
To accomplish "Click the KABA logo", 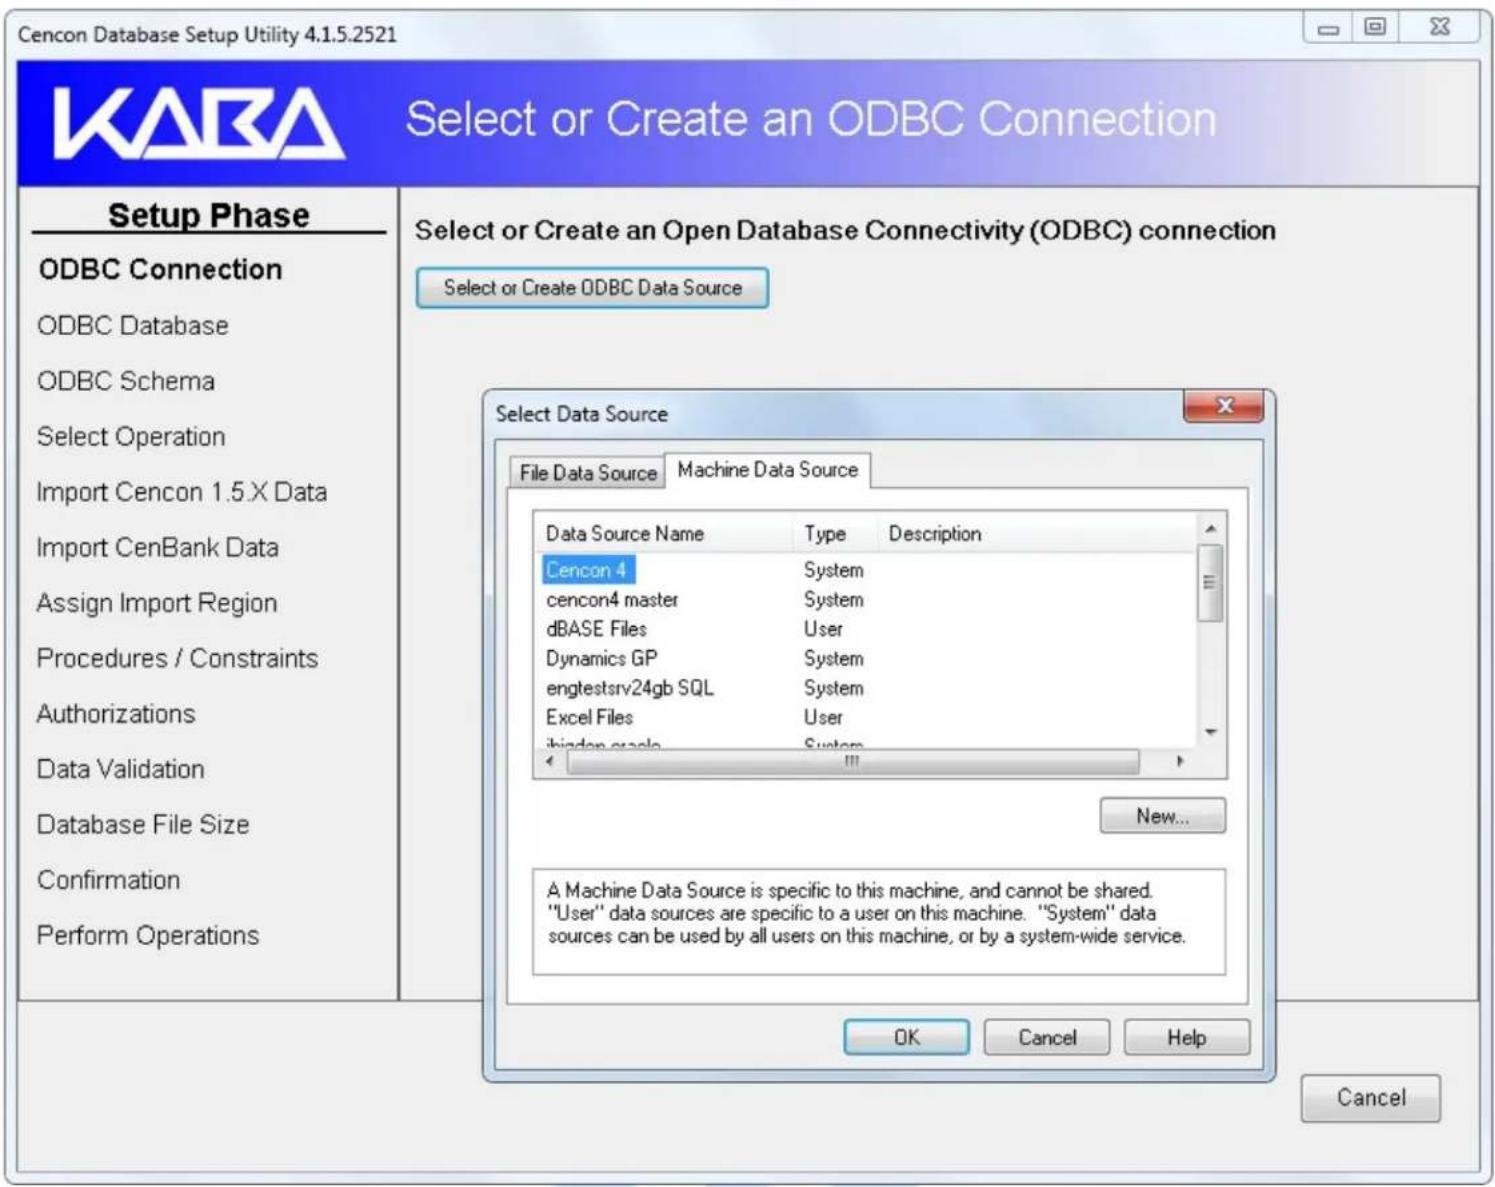I will [198, 124].
